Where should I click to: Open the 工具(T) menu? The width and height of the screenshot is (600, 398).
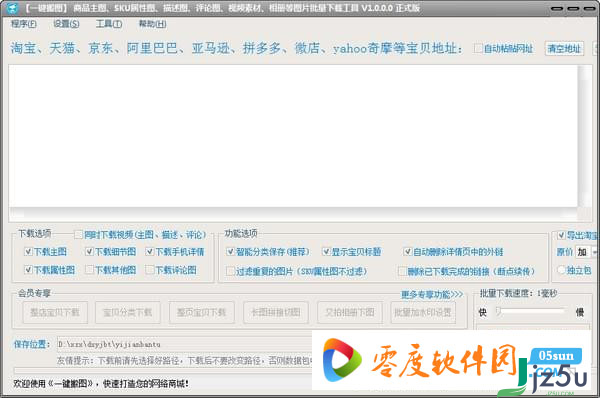coord(109,24)
